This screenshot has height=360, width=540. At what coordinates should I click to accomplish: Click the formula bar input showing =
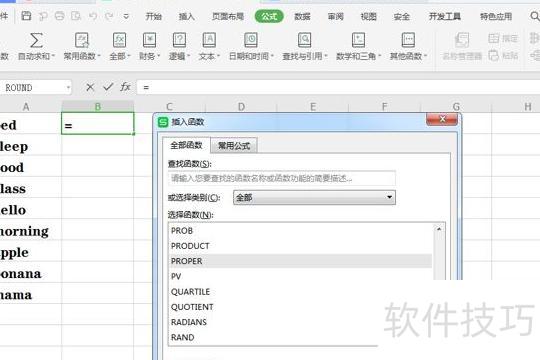click(338, 88)
